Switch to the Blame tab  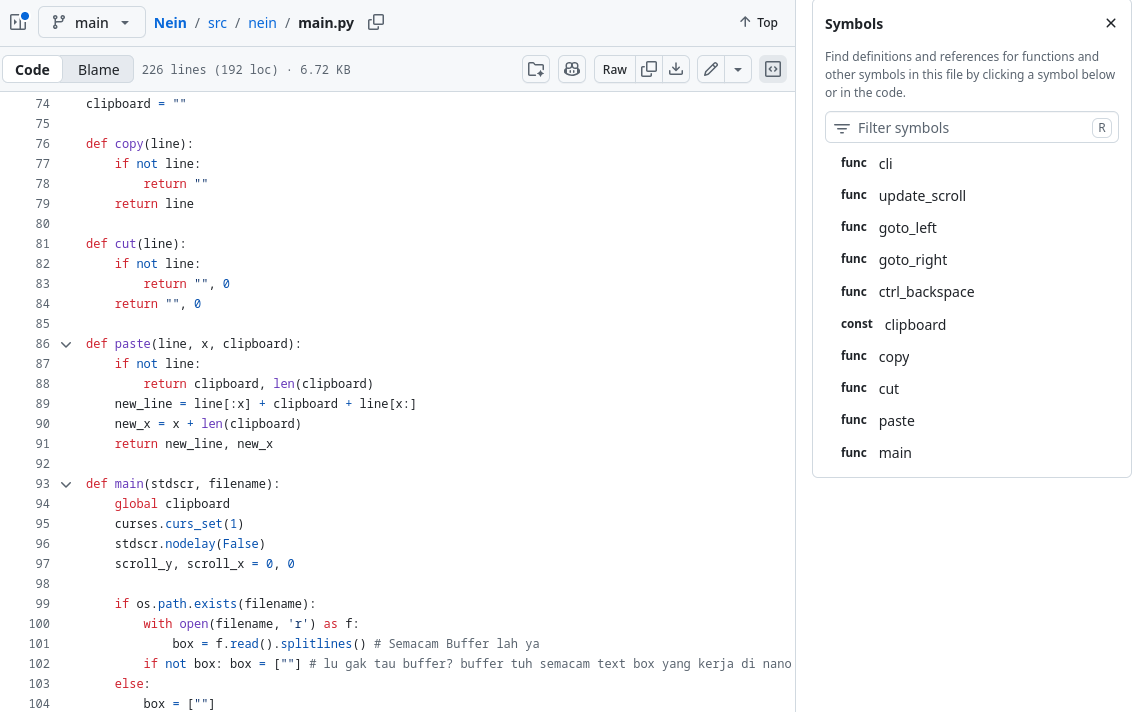coord(99,70)
